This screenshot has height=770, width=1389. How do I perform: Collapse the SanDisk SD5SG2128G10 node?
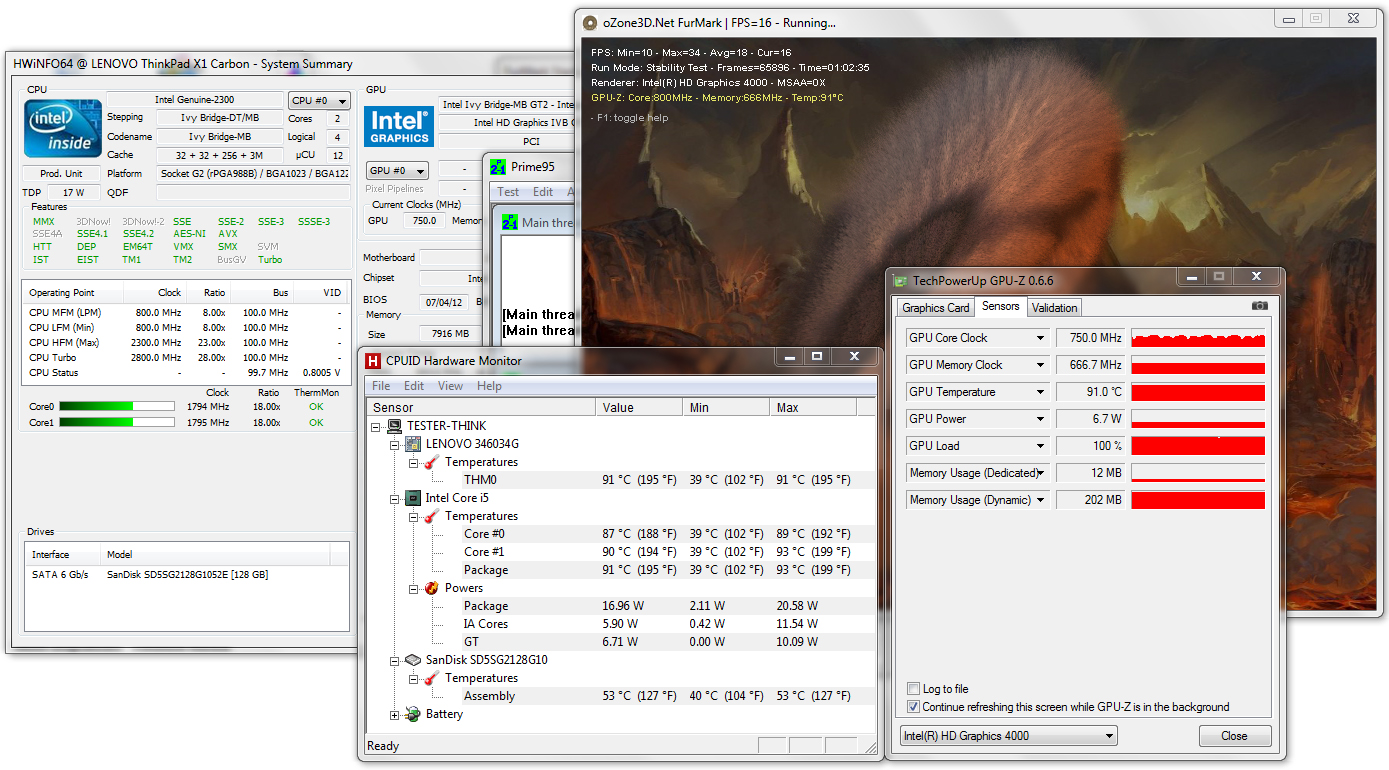pyautogui.click(x=395, y=660)
